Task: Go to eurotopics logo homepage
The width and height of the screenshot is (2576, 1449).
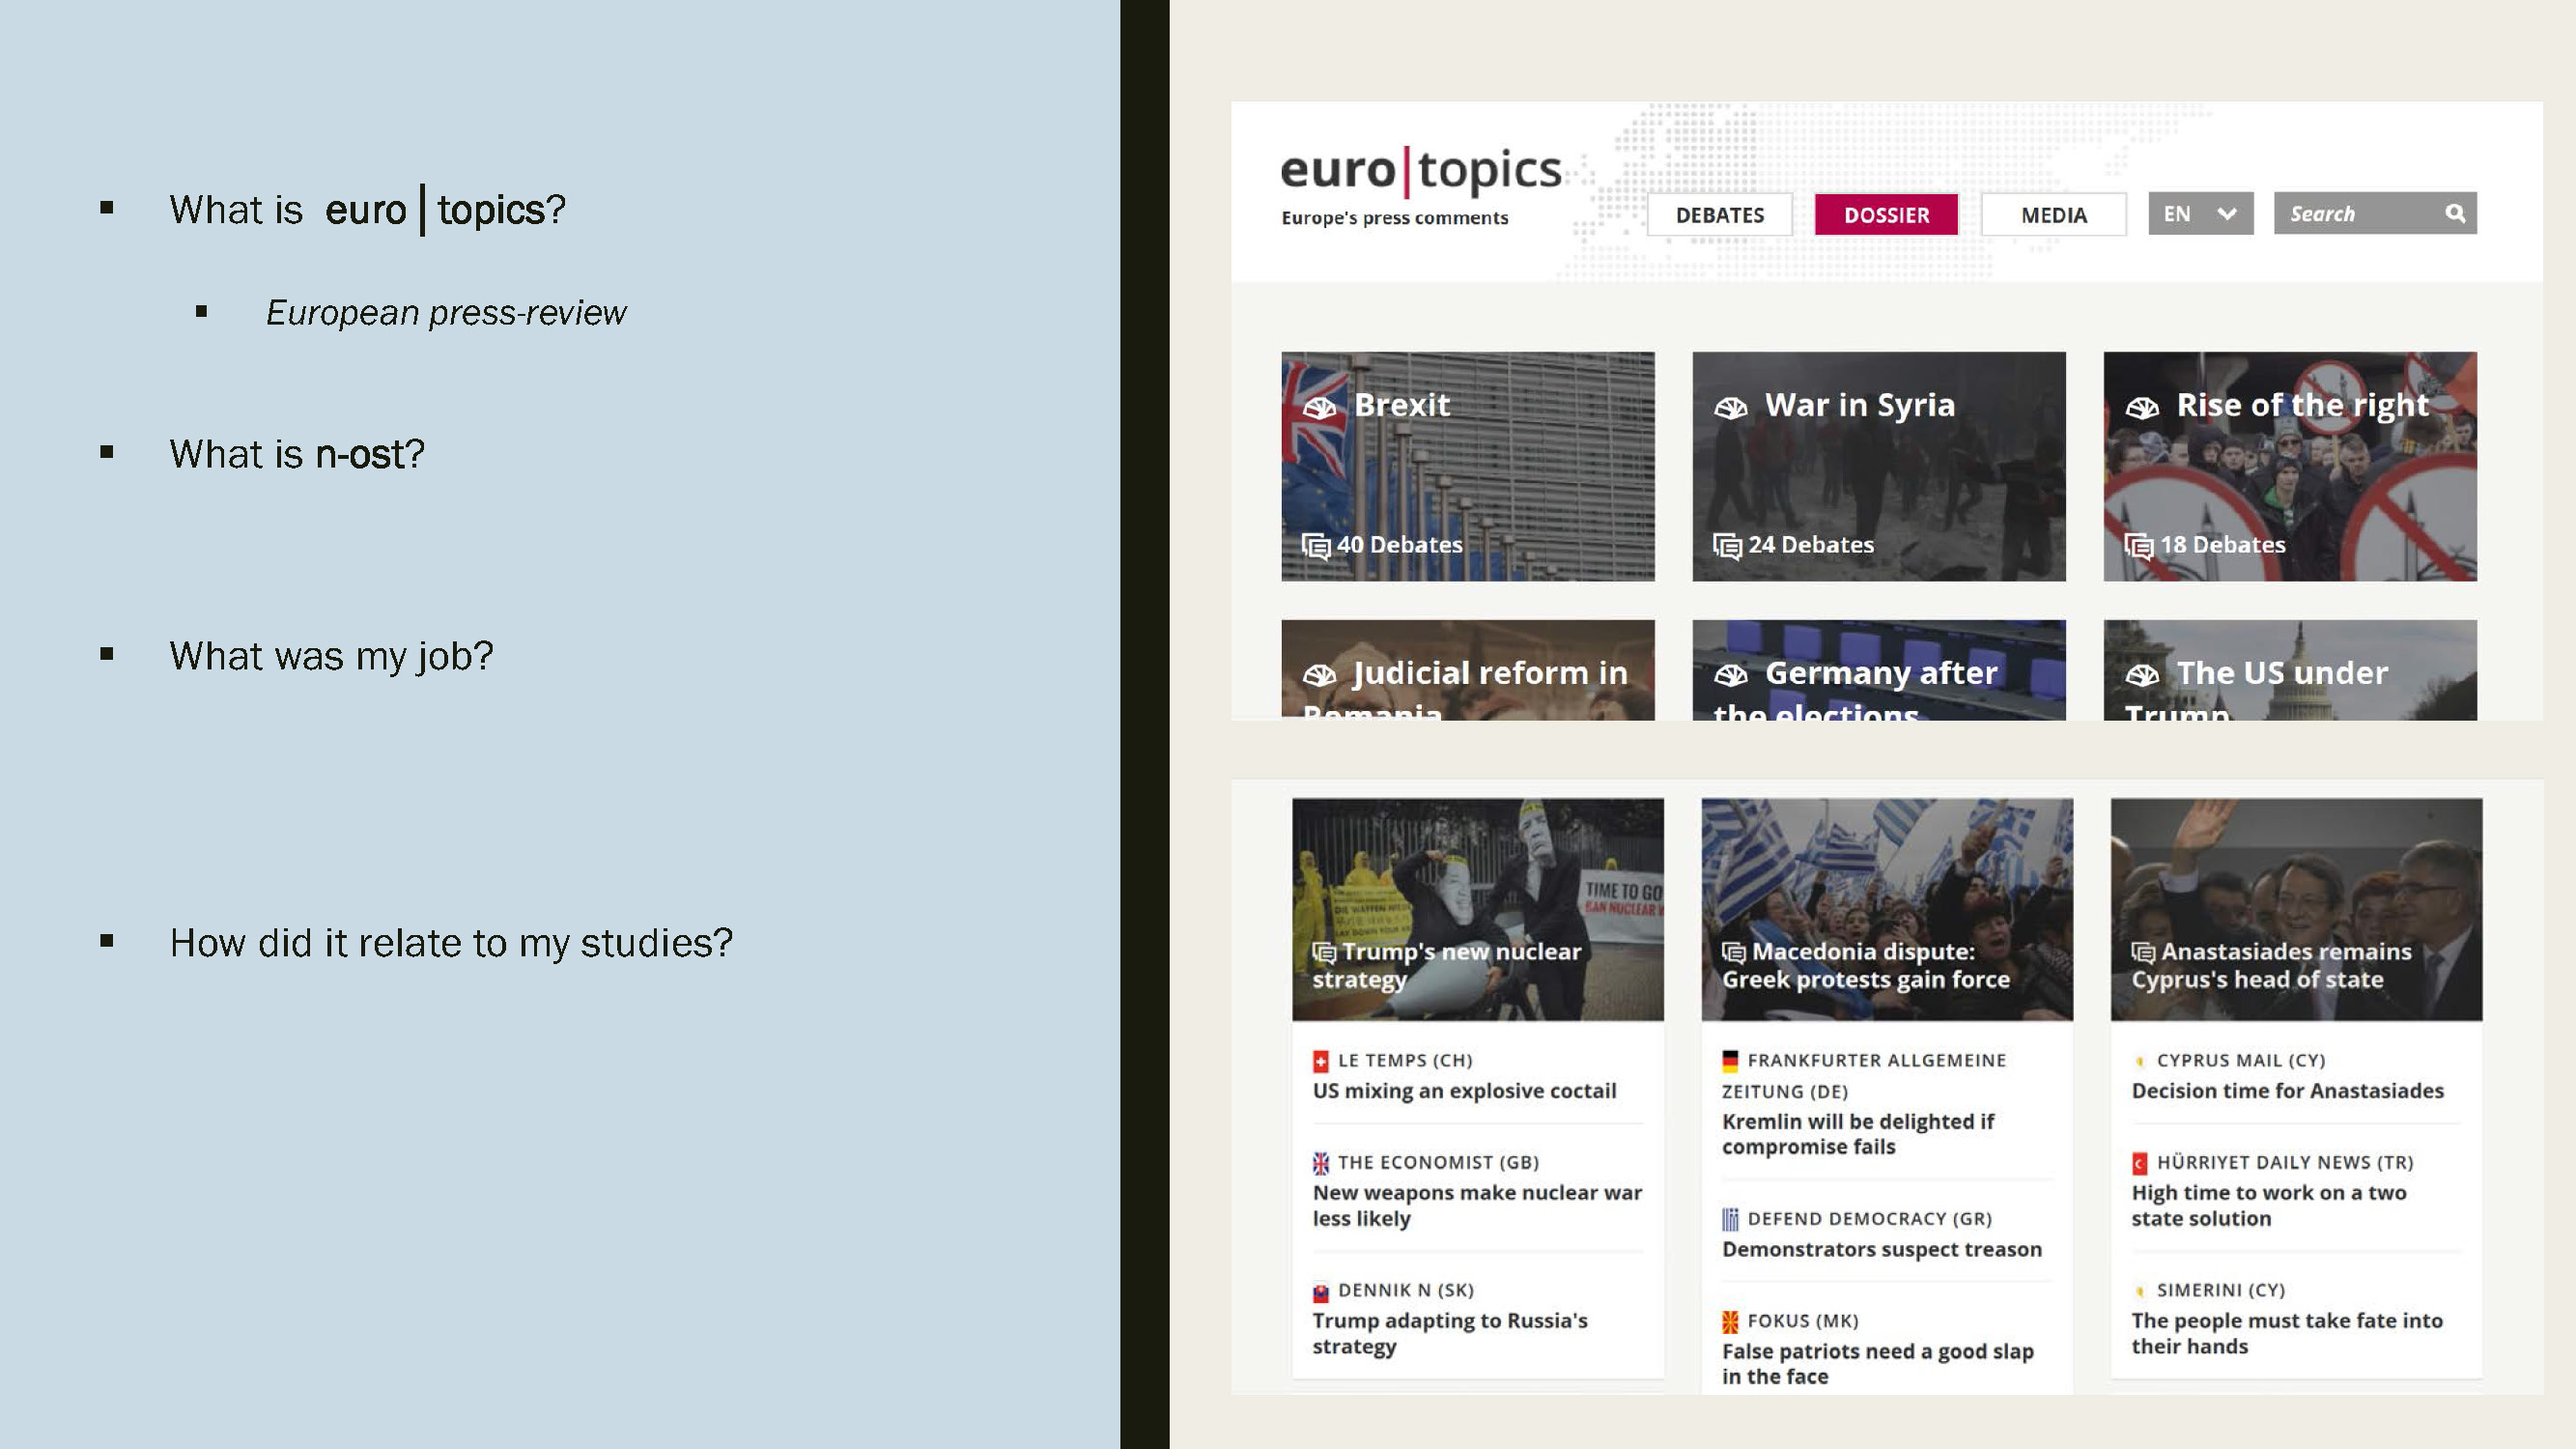Action: click(1420, 172)
